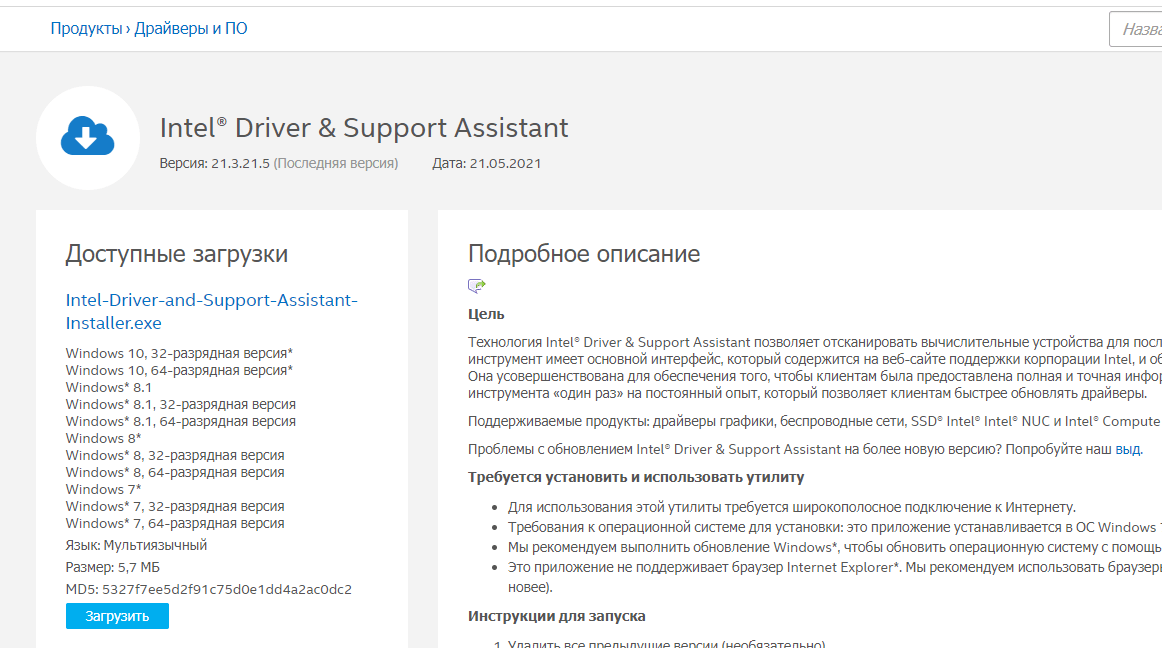Image resolution: width=1162 pixels, height=648 pixels.
Task: Click 'Windows* 7, 32-разрядная версия' row
Action: click(175, 506)
